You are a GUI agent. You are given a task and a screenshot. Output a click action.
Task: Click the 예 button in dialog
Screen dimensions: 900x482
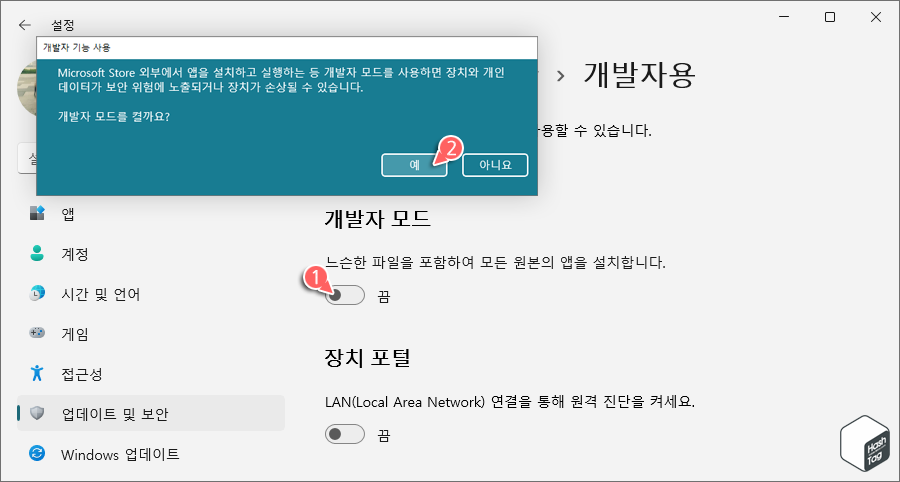tap(414, 165)
